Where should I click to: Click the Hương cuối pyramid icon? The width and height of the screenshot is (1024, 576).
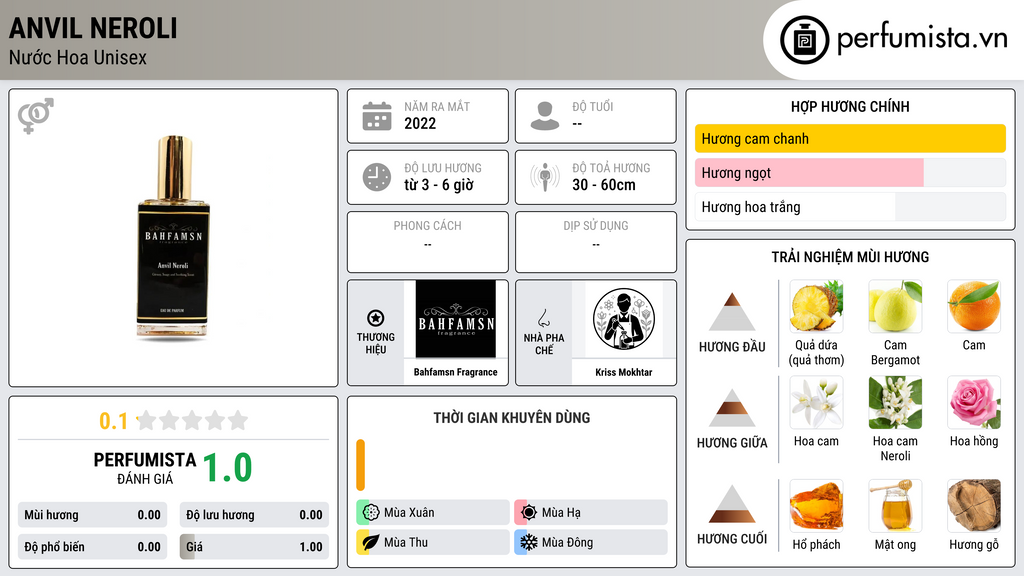tap(732, 504)
